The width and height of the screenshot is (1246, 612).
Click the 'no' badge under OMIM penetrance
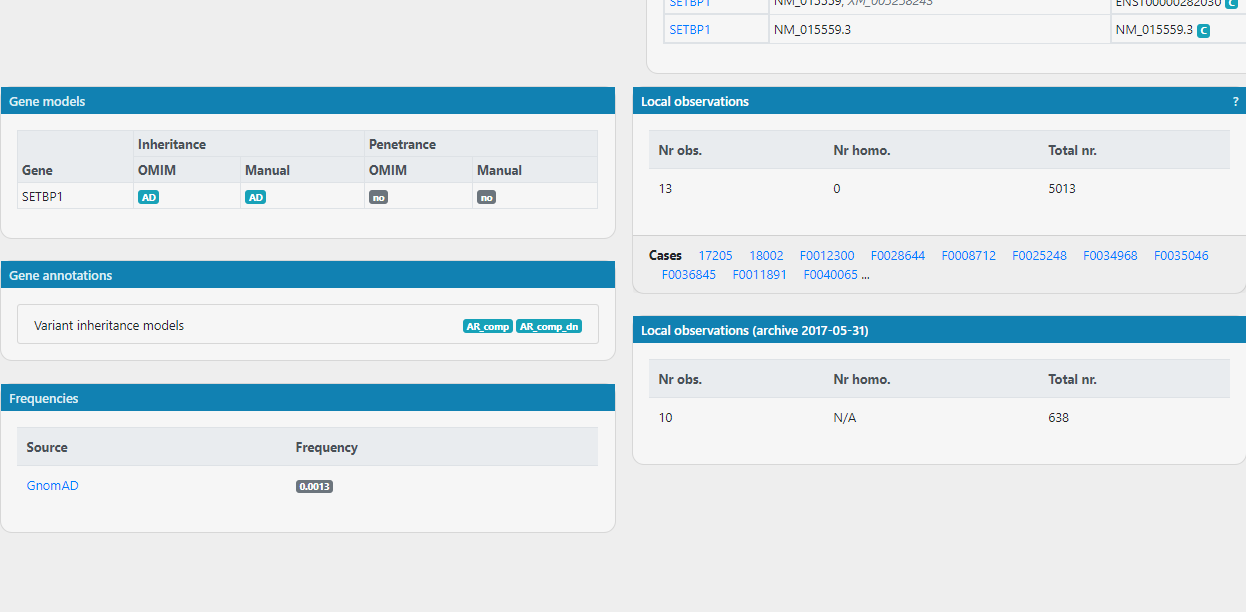378,197
